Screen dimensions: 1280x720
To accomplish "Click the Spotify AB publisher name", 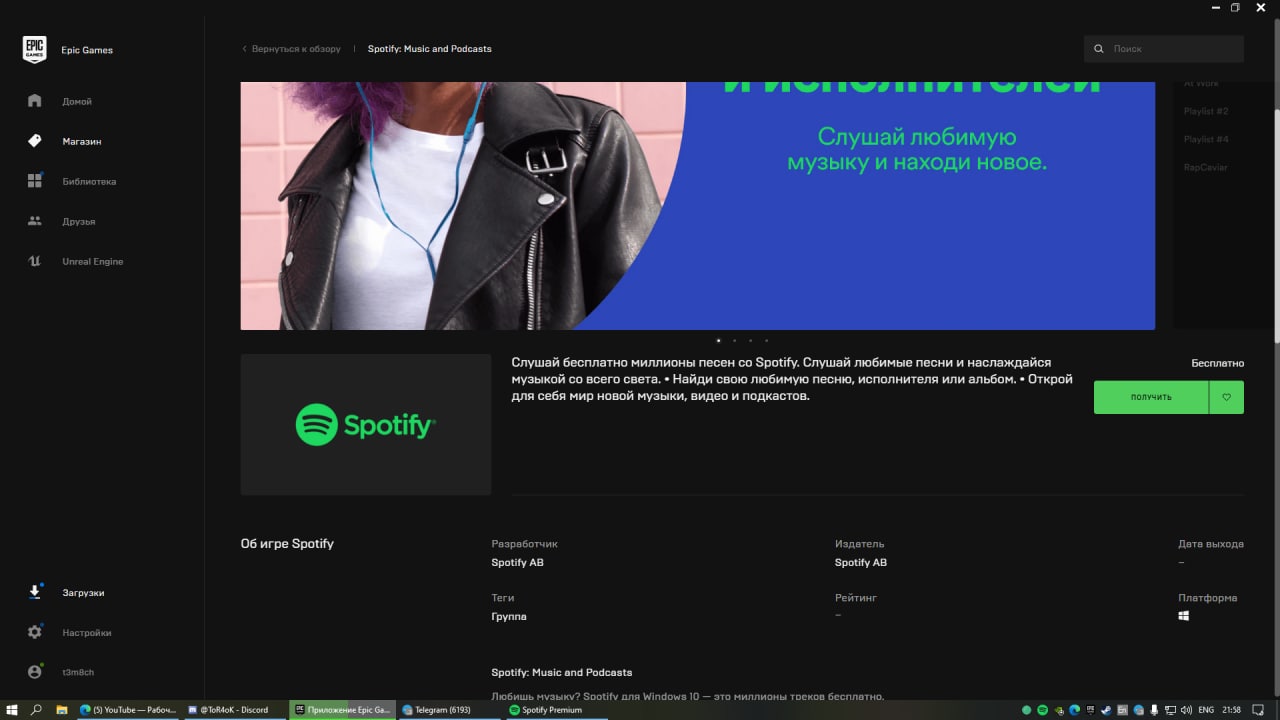I will pos(861,562).
